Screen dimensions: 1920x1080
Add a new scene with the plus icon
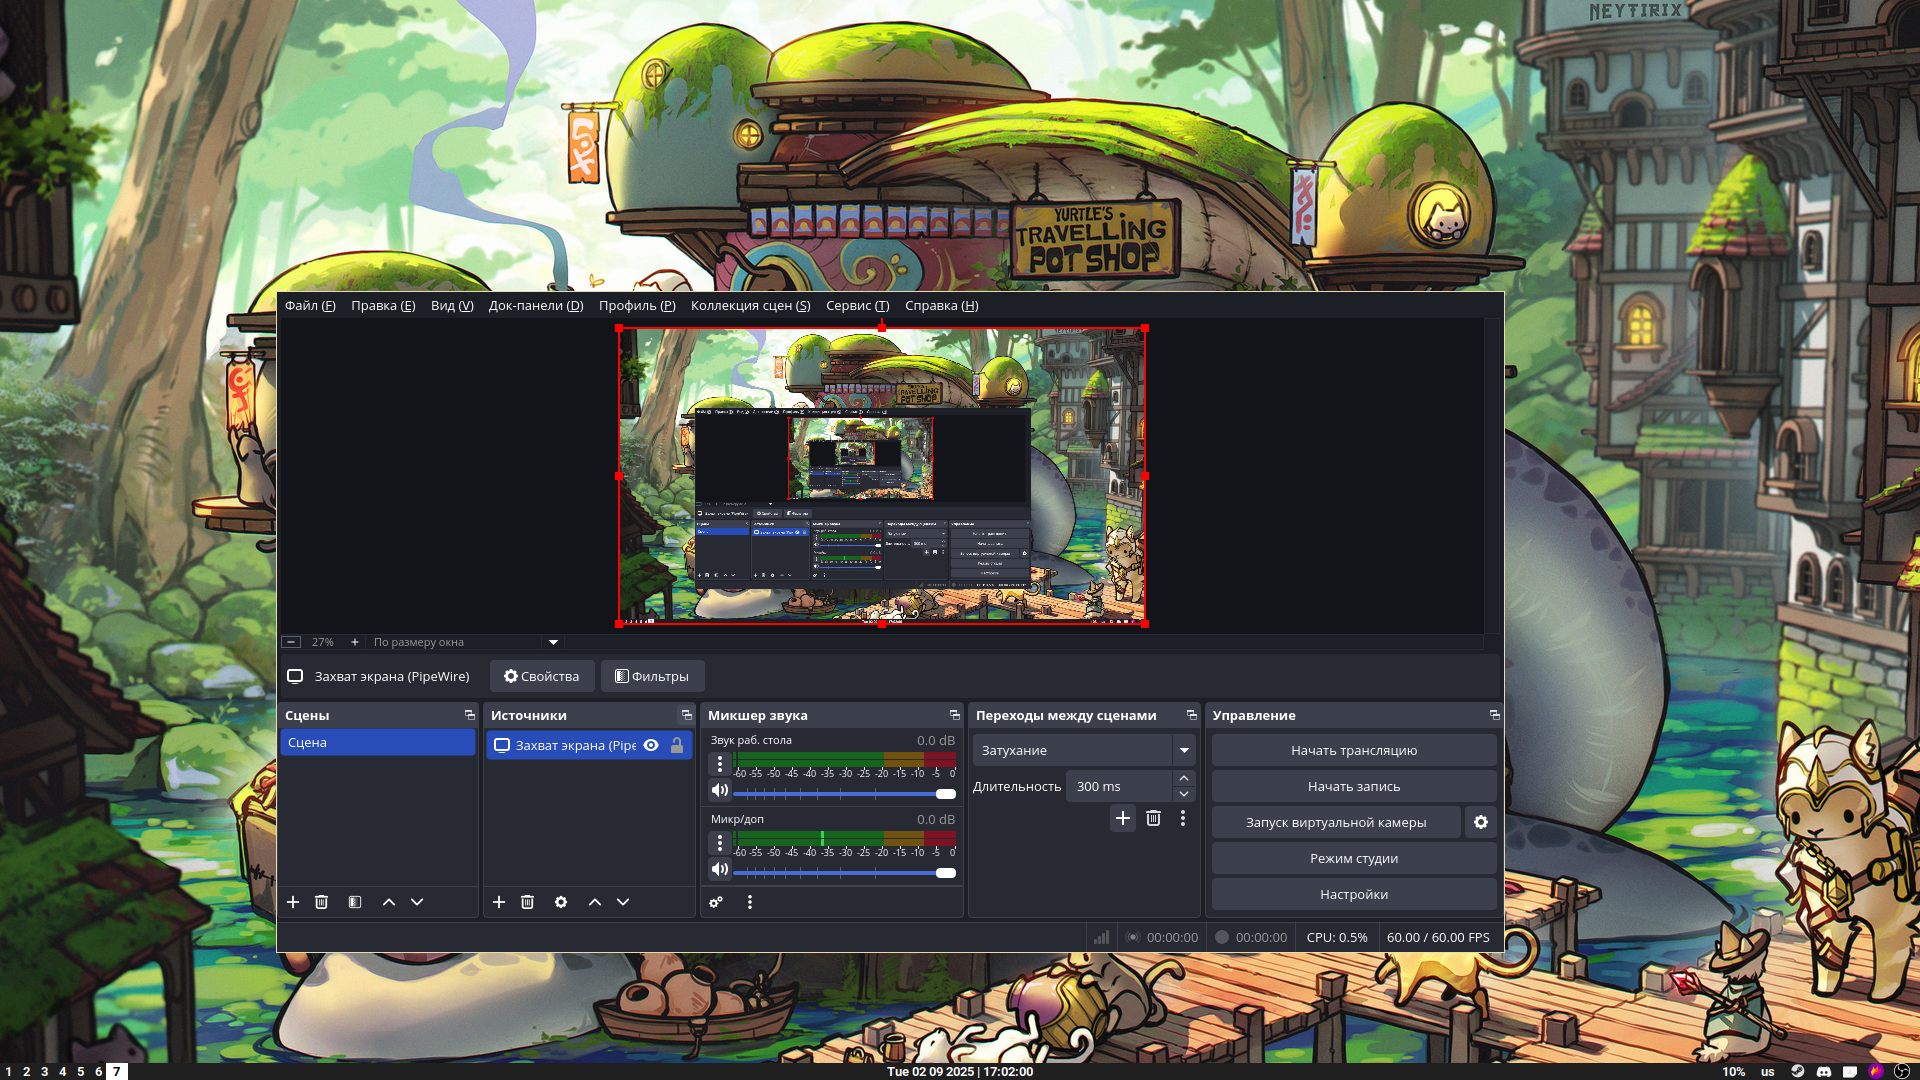point(293,902)
